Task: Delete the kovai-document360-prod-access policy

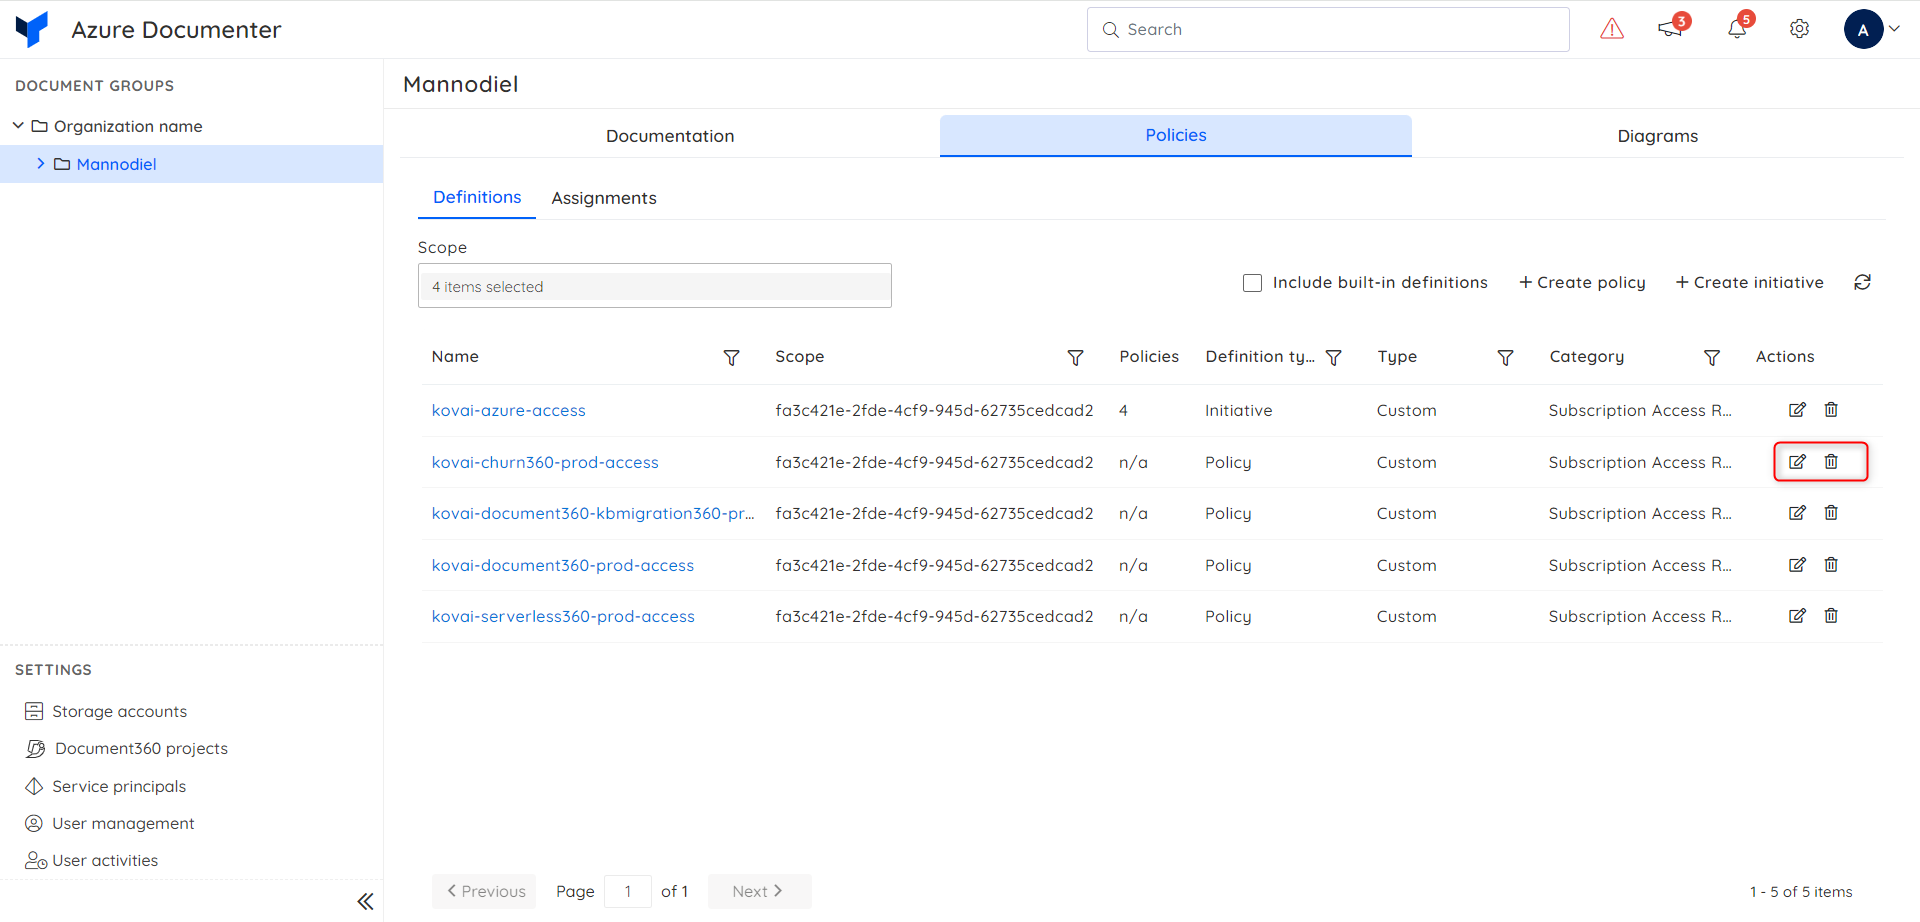Action: pos(1831,564)
